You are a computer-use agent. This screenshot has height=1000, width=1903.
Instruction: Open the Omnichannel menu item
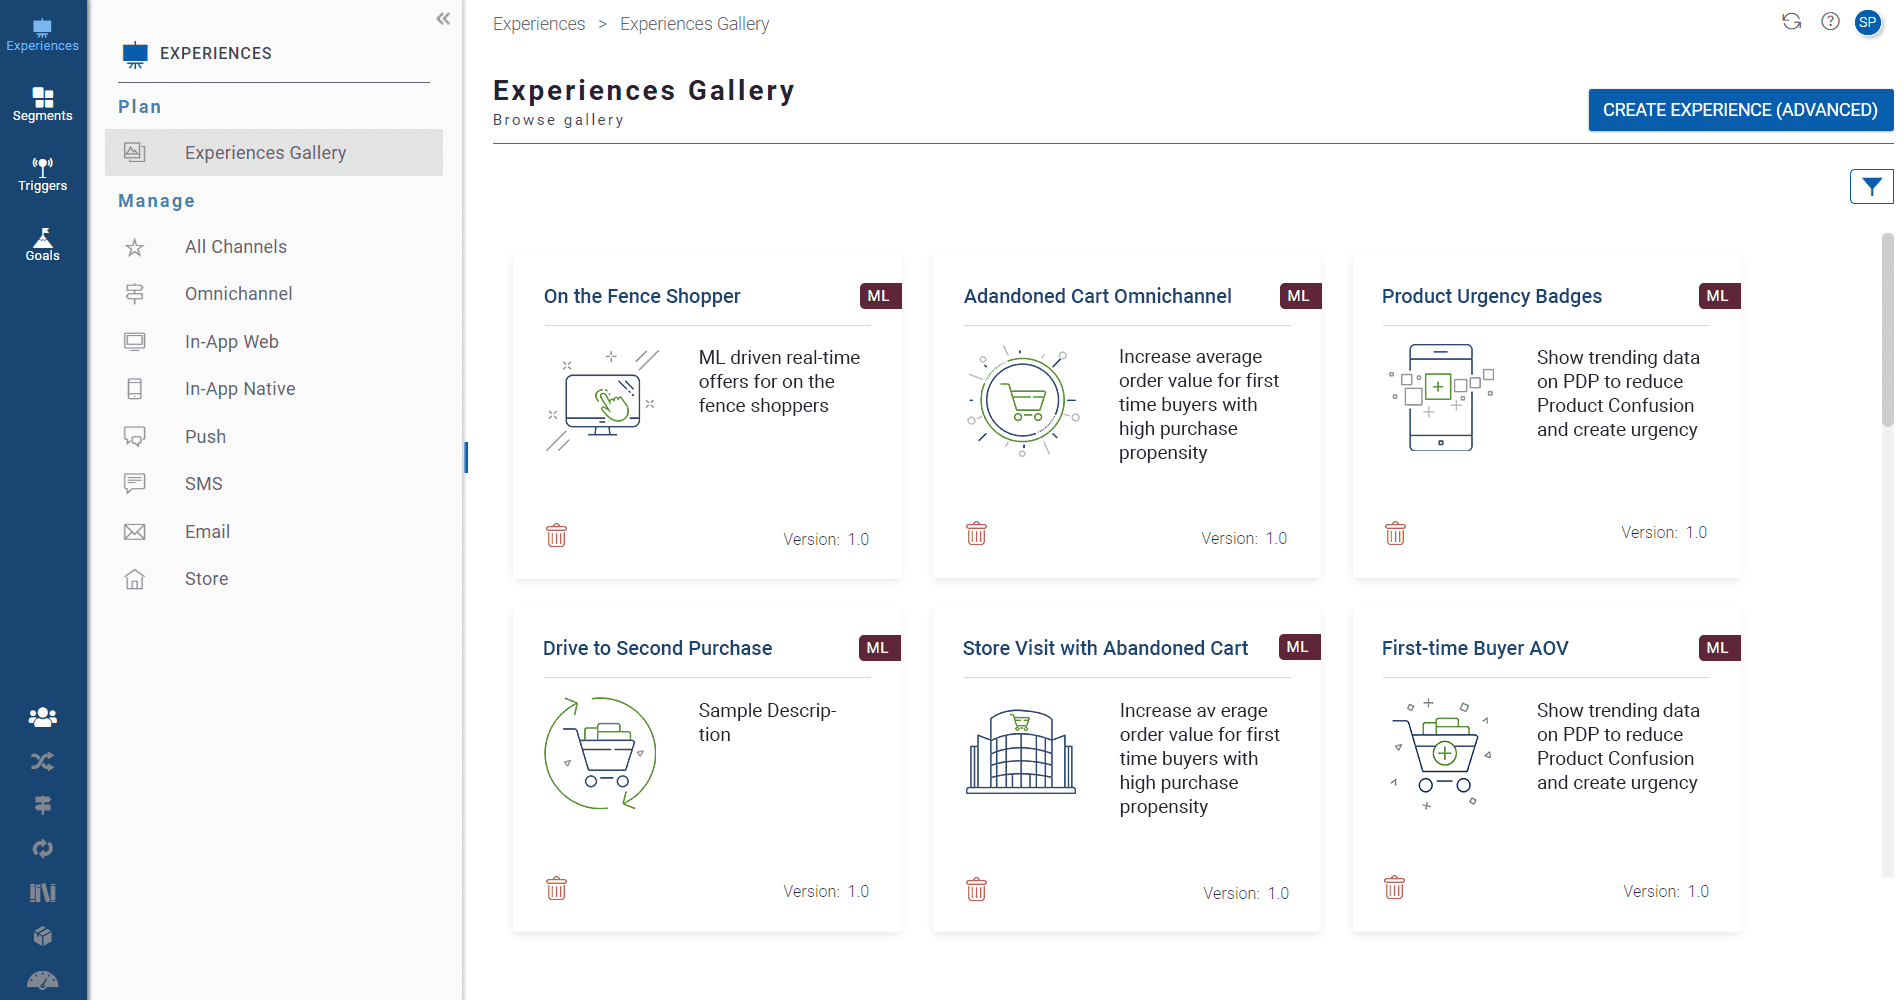(x=238, y=294)
